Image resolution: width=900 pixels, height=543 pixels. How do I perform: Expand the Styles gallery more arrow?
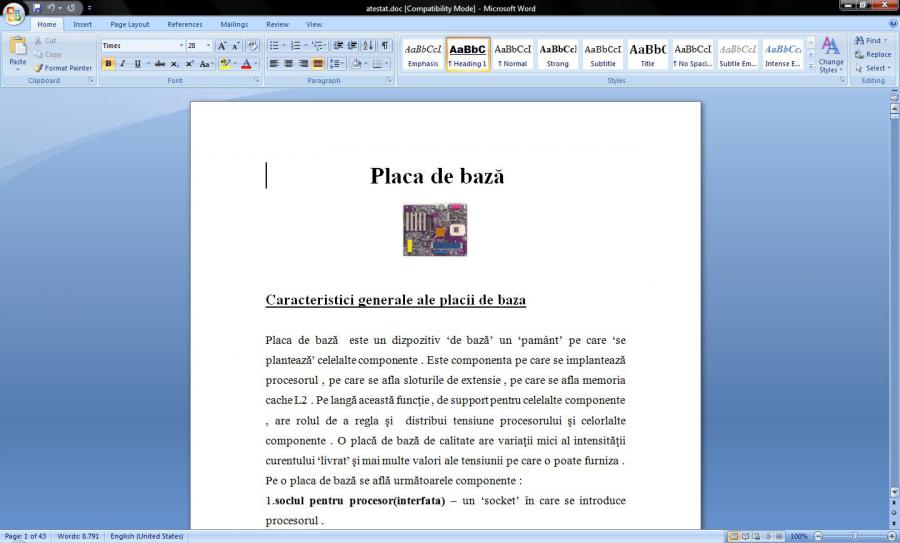811,67
